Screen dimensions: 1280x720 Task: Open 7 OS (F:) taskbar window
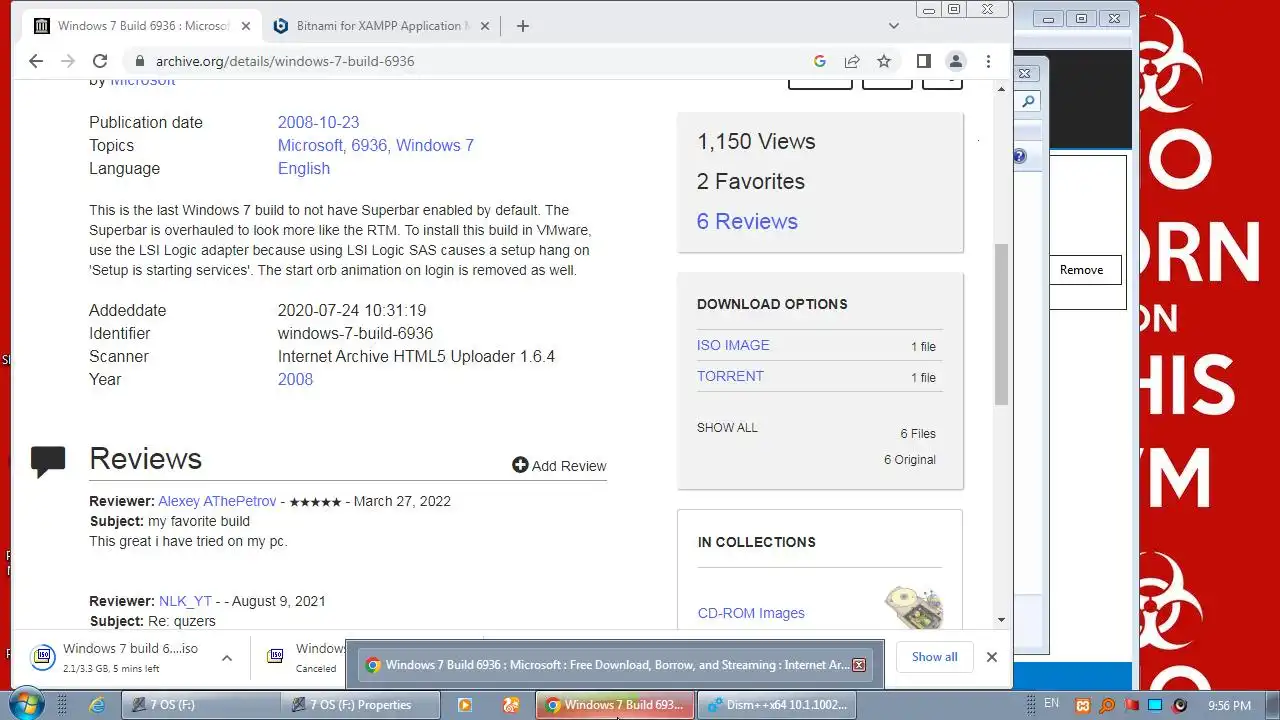pyautogui.click(x=199, y=705)
